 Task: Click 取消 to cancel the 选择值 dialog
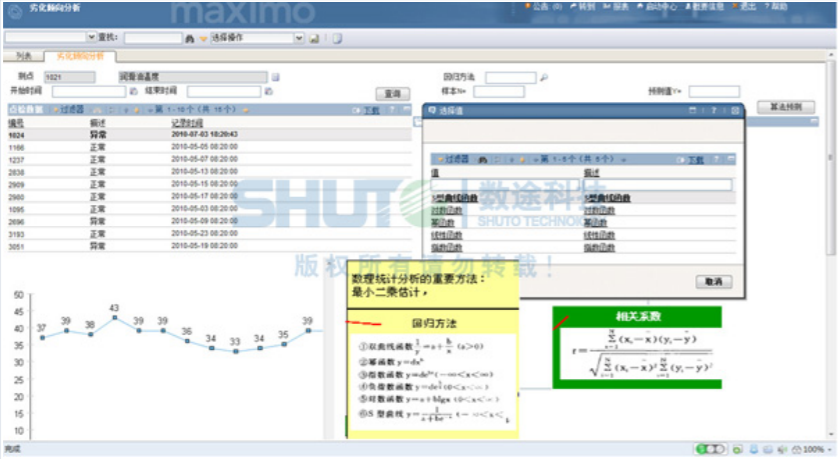(x=714, y=282)
